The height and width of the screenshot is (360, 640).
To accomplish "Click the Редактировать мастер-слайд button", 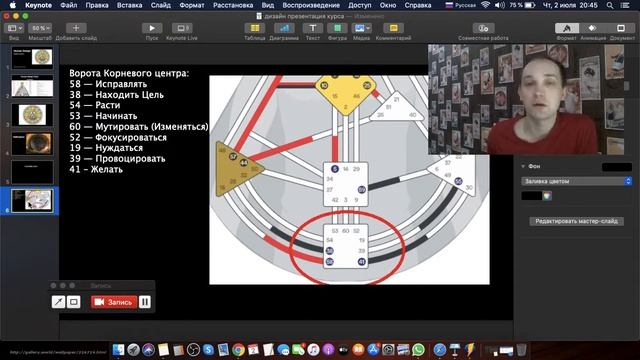I will [576, 221].
